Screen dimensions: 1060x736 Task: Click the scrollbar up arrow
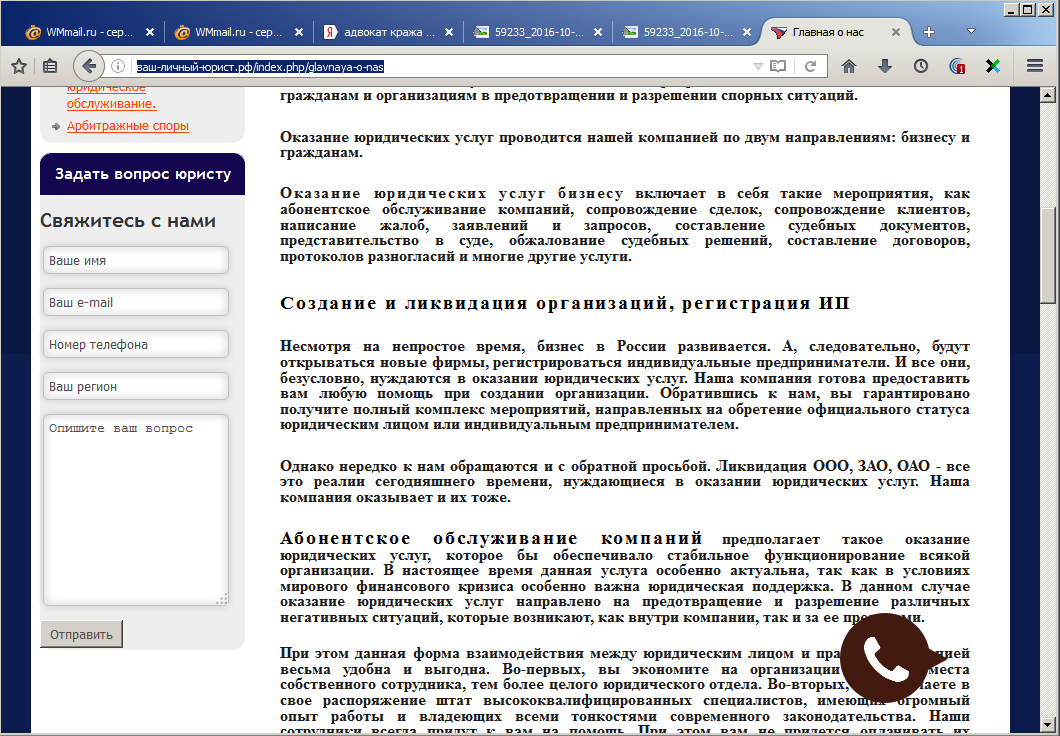[1048, 95]
